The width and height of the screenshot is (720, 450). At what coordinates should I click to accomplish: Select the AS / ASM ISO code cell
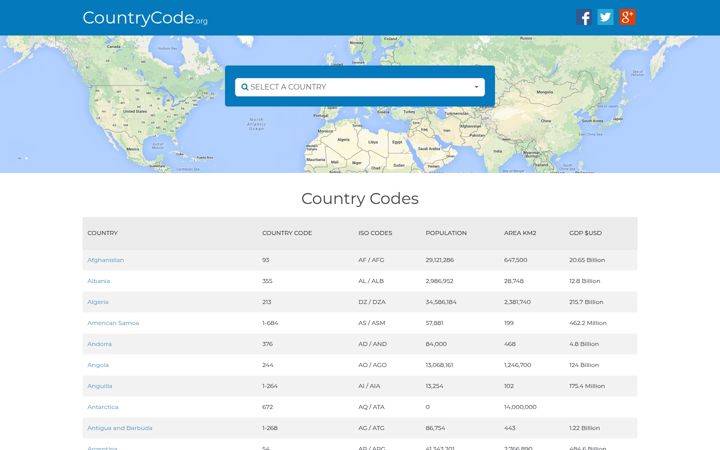point(371,323)
